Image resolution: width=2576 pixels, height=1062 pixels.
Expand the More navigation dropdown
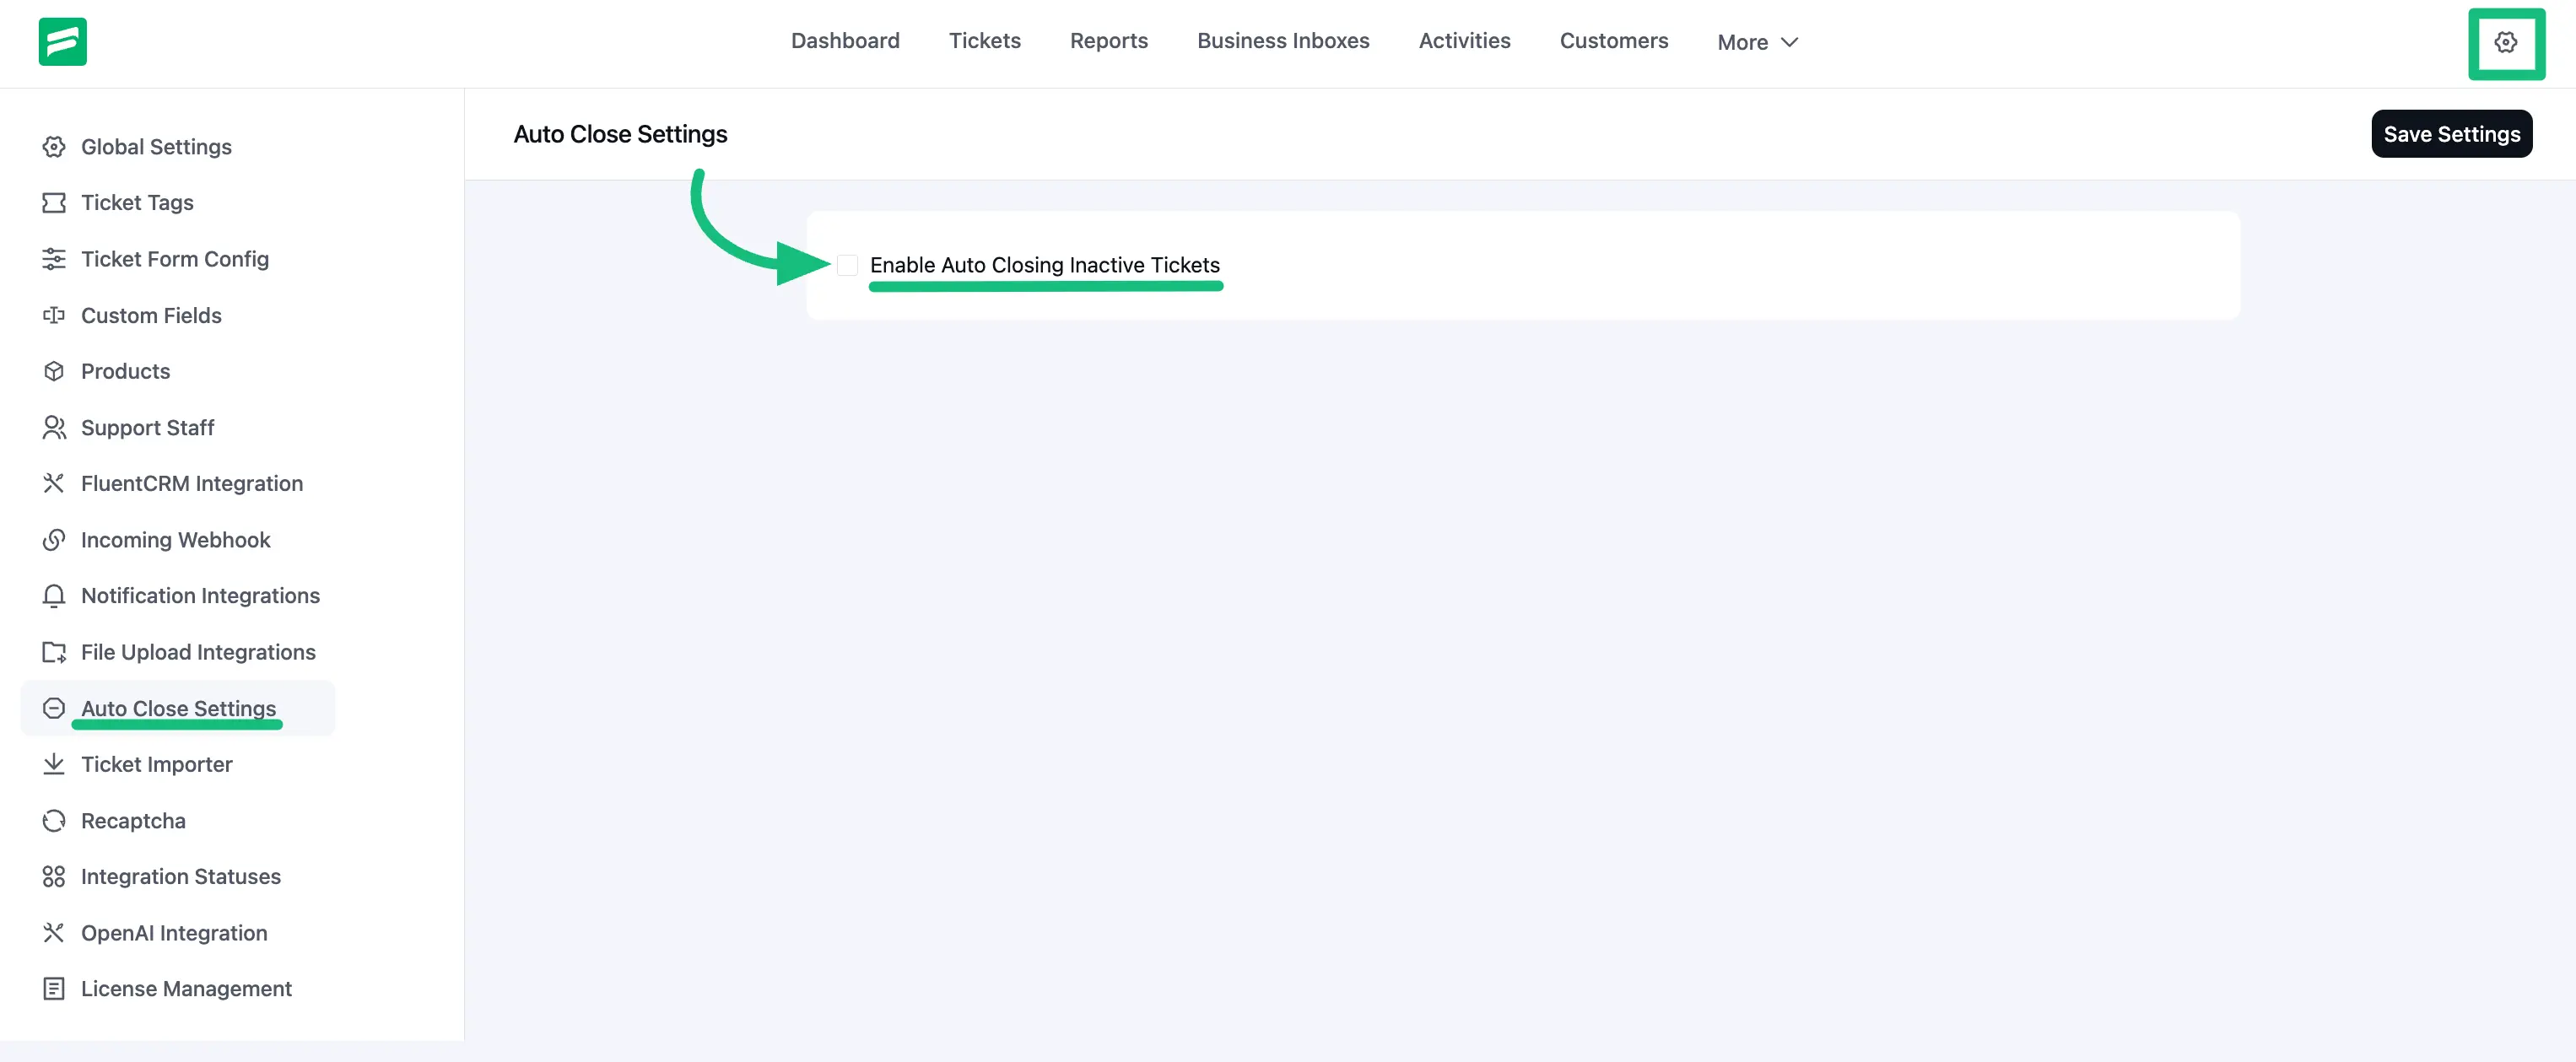pyautogui.click(x=1757, y=42)
